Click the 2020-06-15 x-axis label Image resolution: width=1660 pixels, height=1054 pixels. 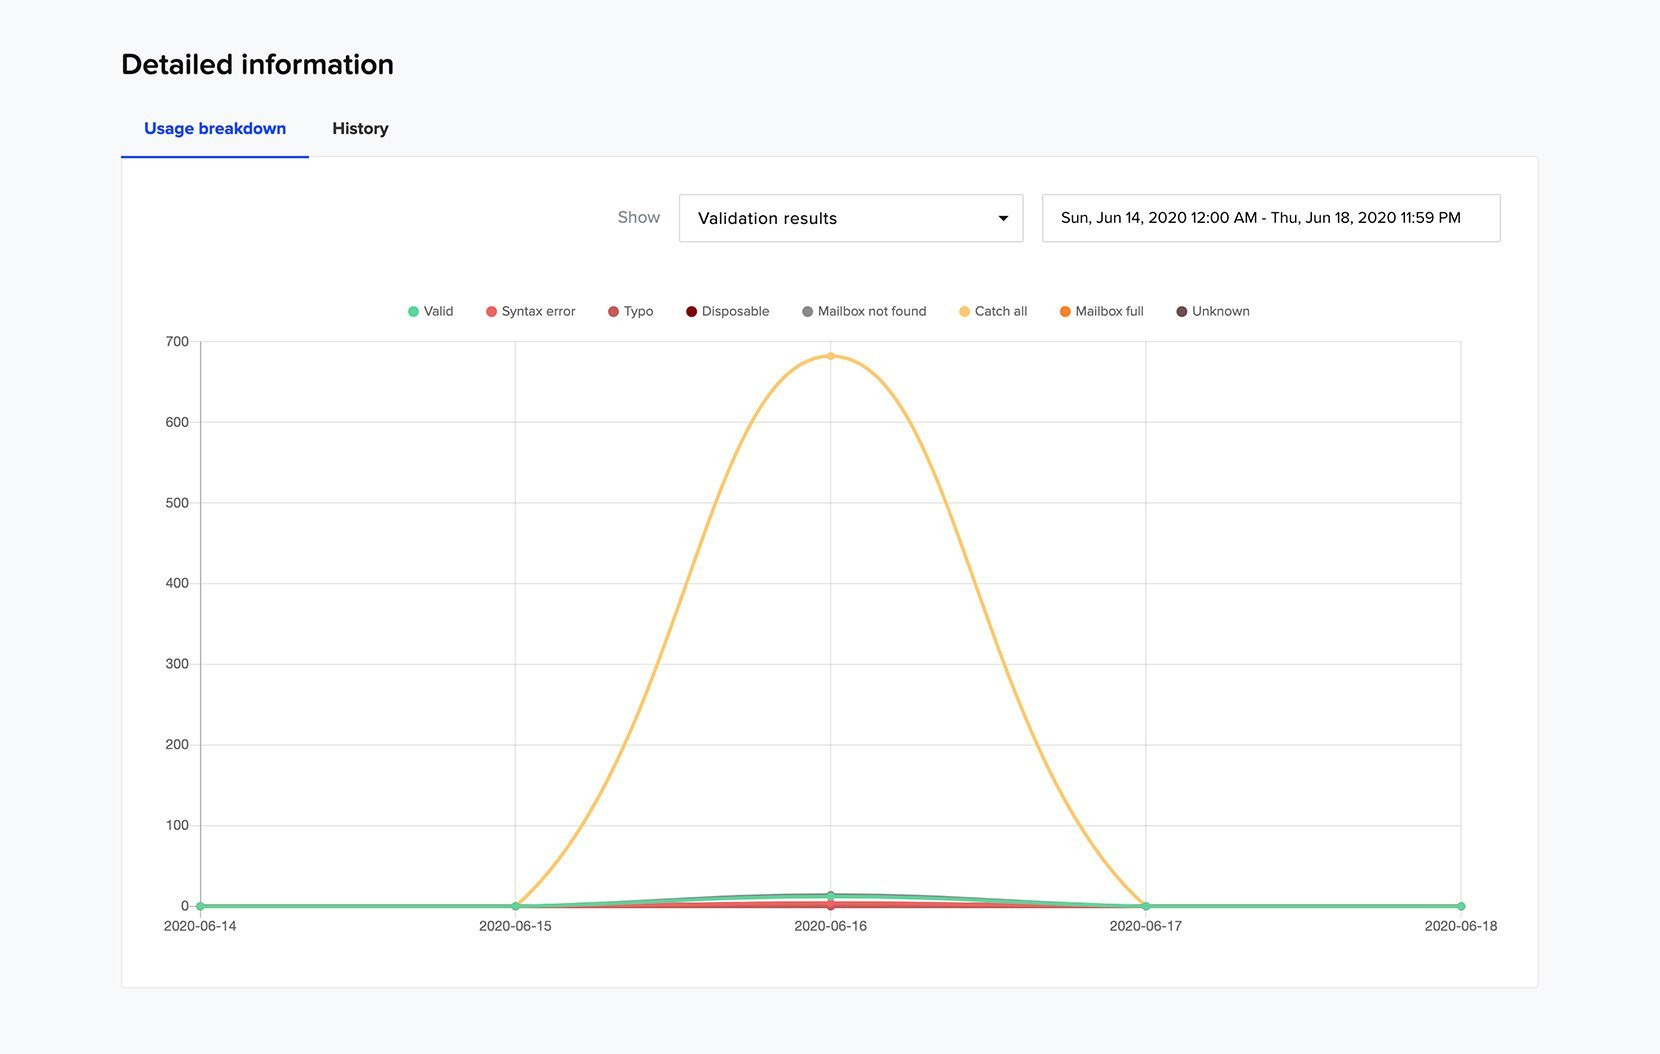coord(515,926)
